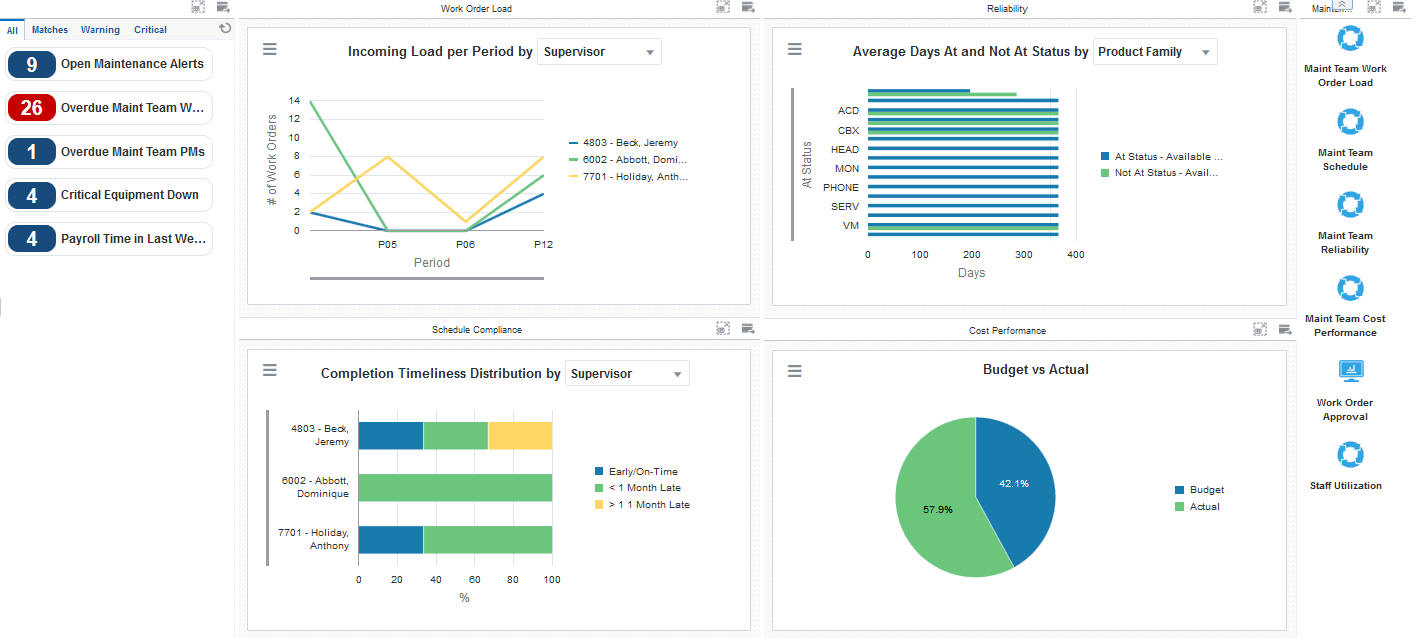The image size is (1415, 638).
Task: Toggle Budget legend entry on pie chart
Action: [1200, 490]
